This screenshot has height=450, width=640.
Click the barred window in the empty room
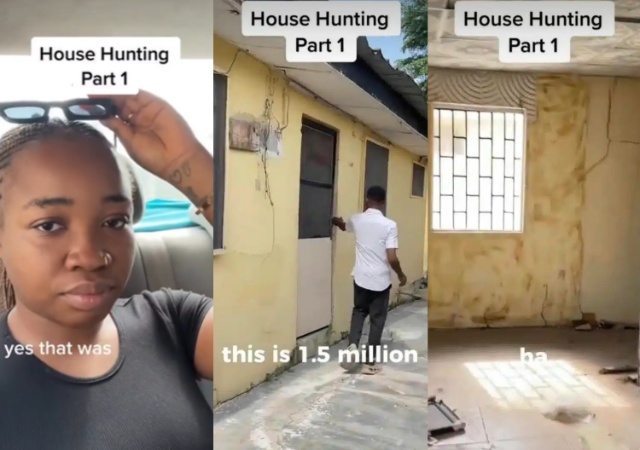478,169
